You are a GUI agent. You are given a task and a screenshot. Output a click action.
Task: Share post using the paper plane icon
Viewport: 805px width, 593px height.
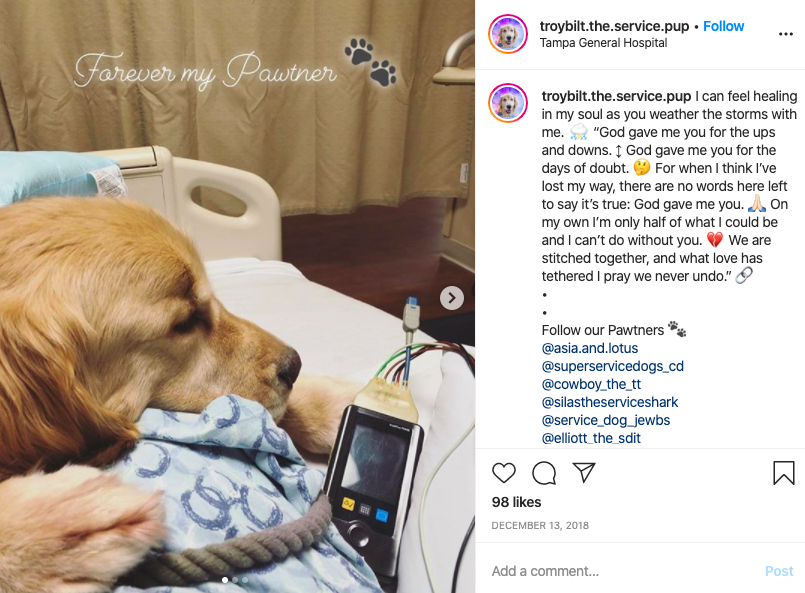[x=584, y=472]
